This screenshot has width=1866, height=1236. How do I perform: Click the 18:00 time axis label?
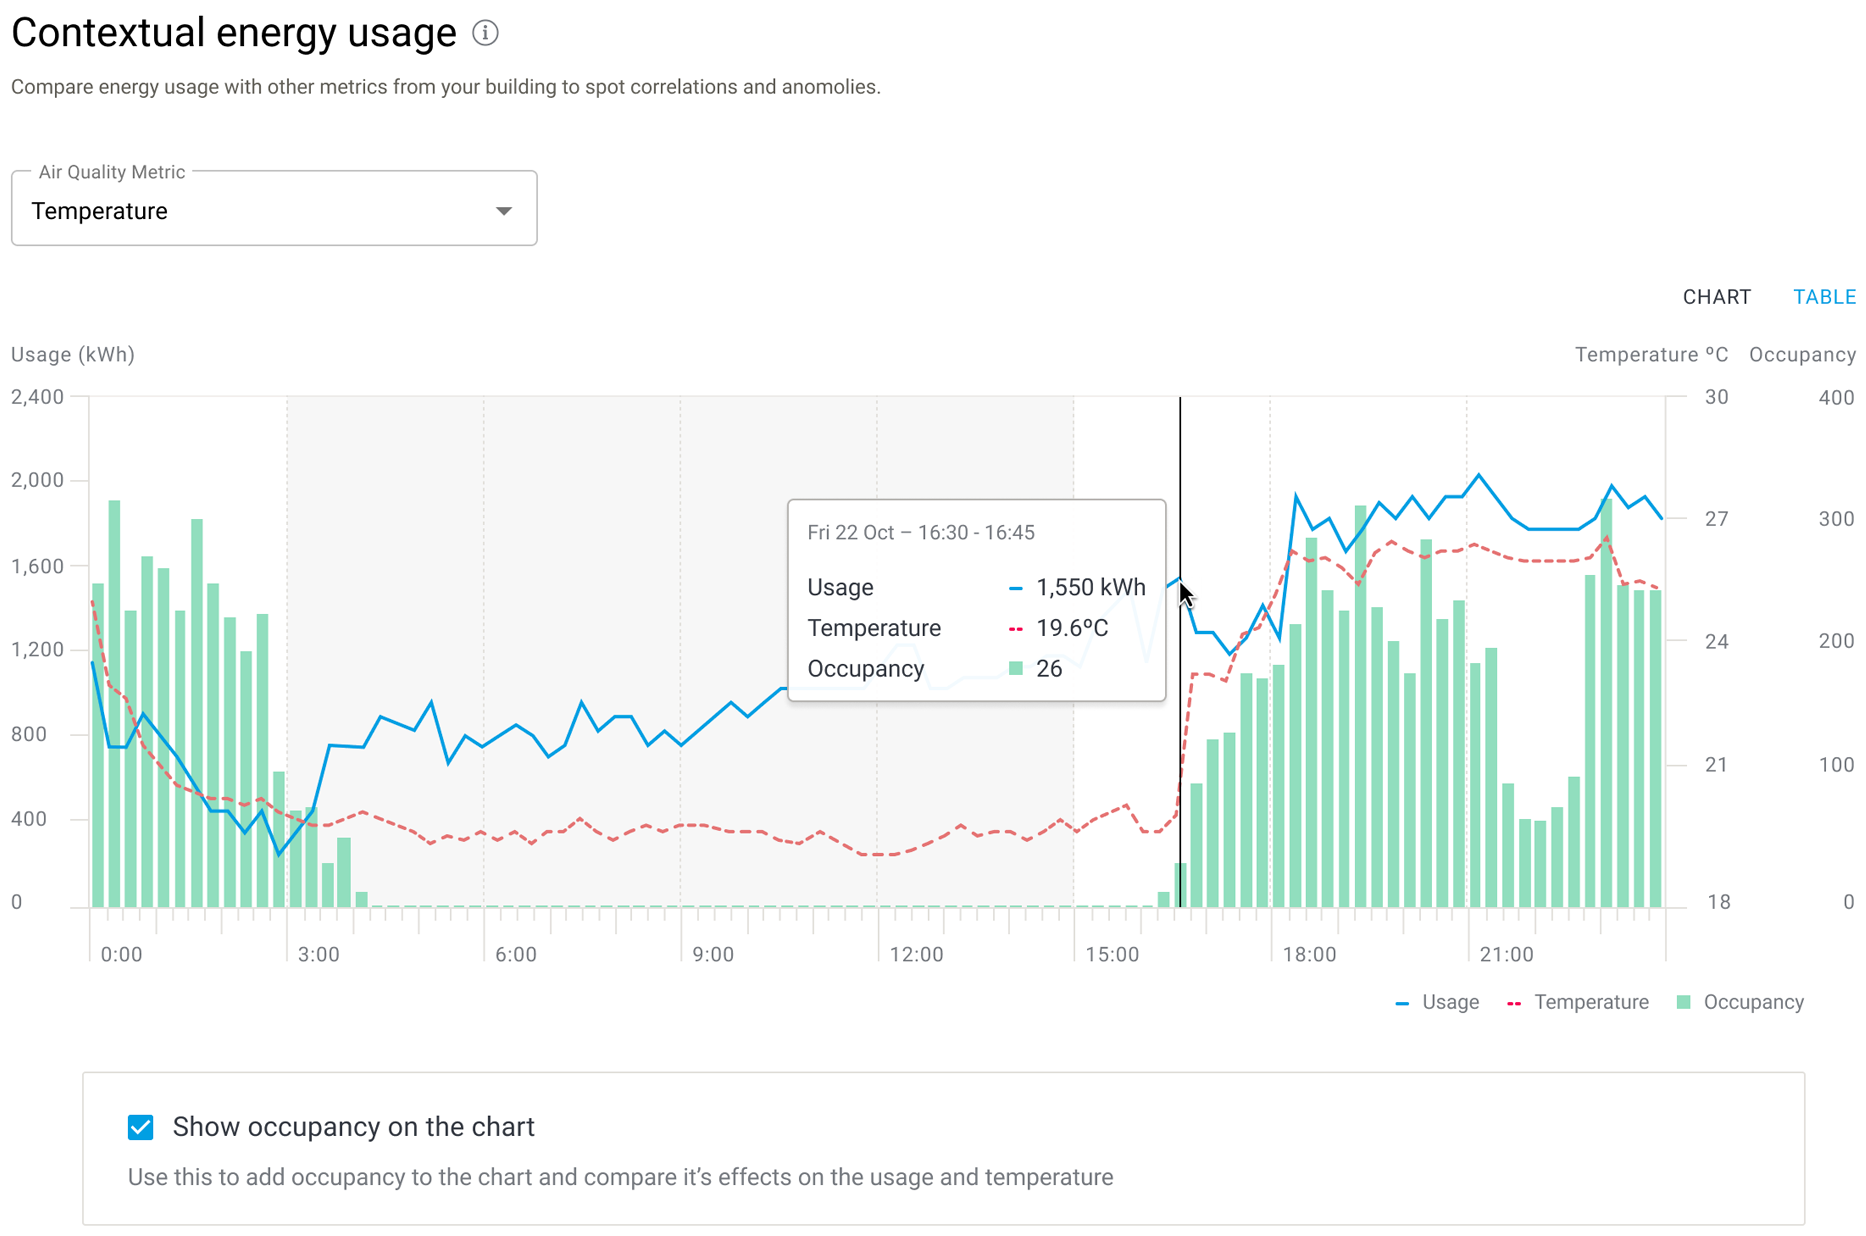[1309, 954]
